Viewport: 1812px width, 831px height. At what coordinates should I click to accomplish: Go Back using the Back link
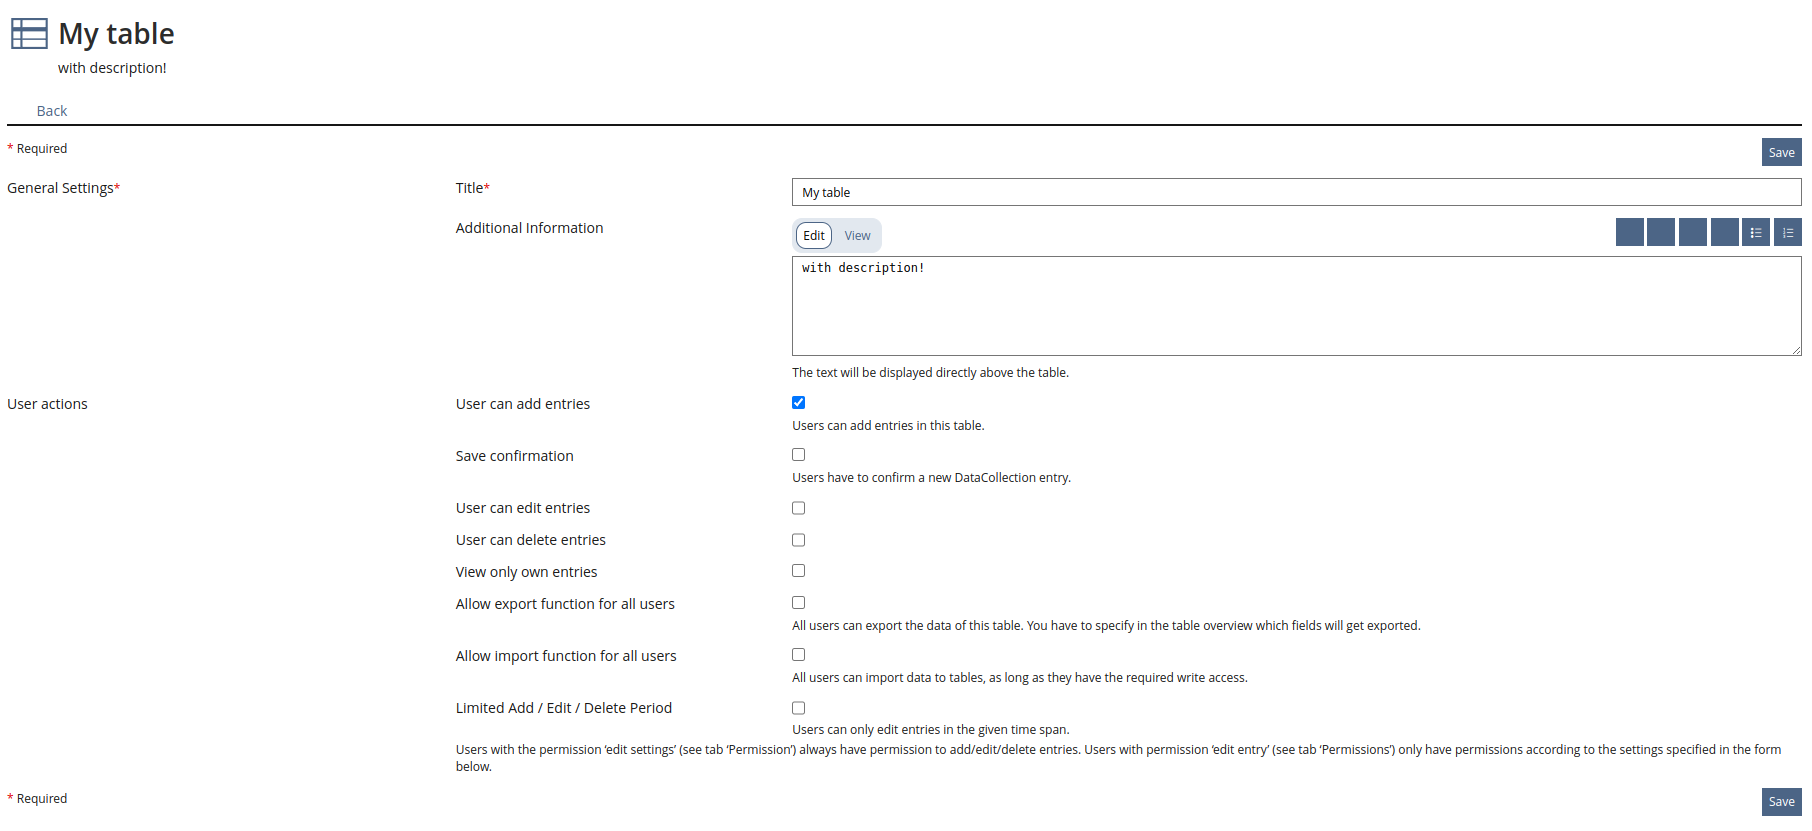click(x=52, y=111)
